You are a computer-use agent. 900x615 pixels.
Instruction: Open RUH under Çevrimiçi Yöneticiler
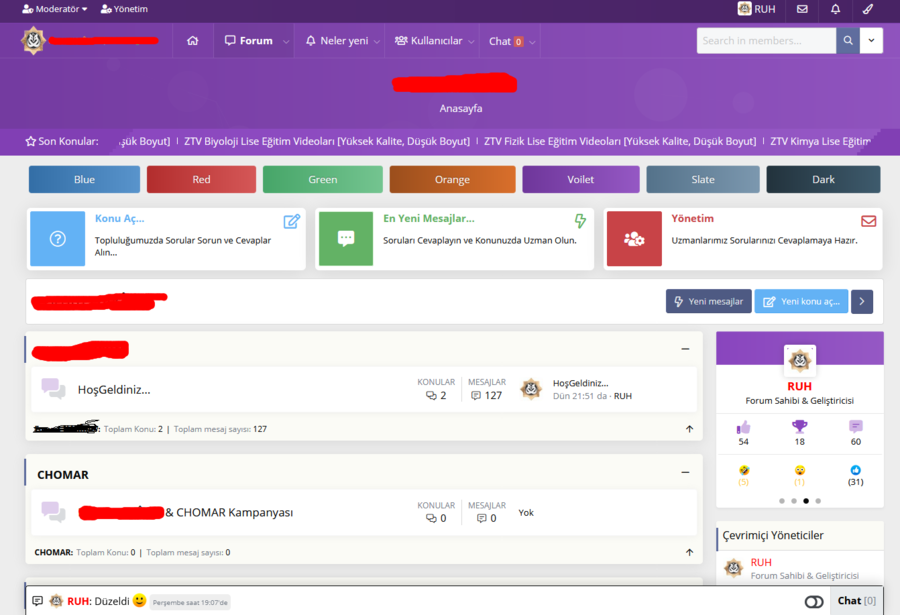(x=761, y=562)
